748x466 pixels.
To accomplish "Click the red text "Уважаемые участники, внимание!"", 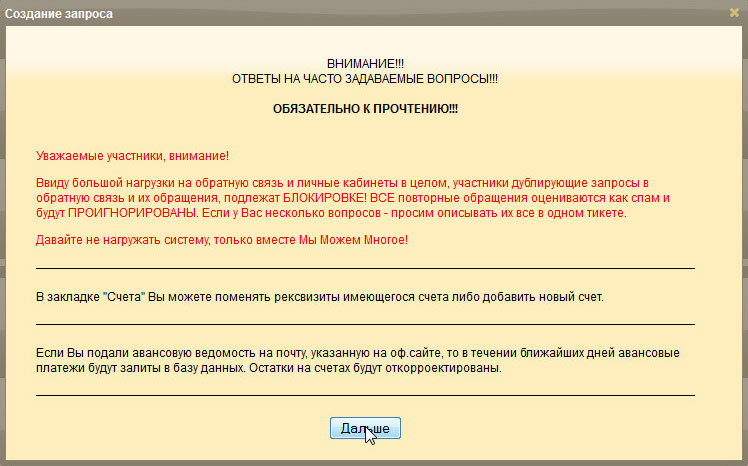I will point(133,156).
